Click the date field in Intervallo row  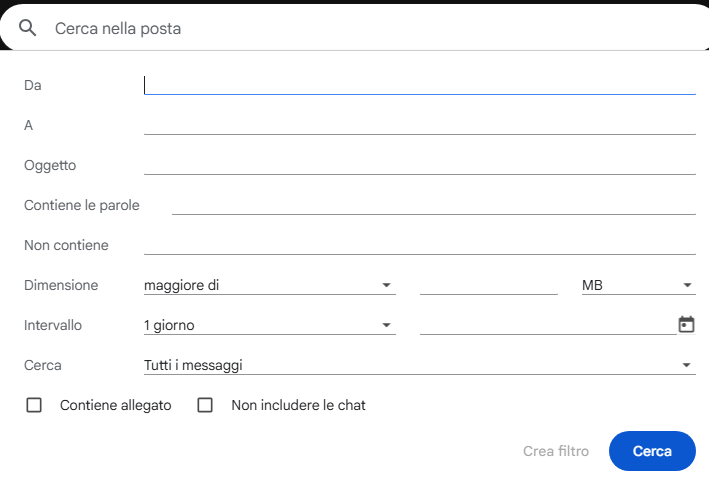point(547,325)
